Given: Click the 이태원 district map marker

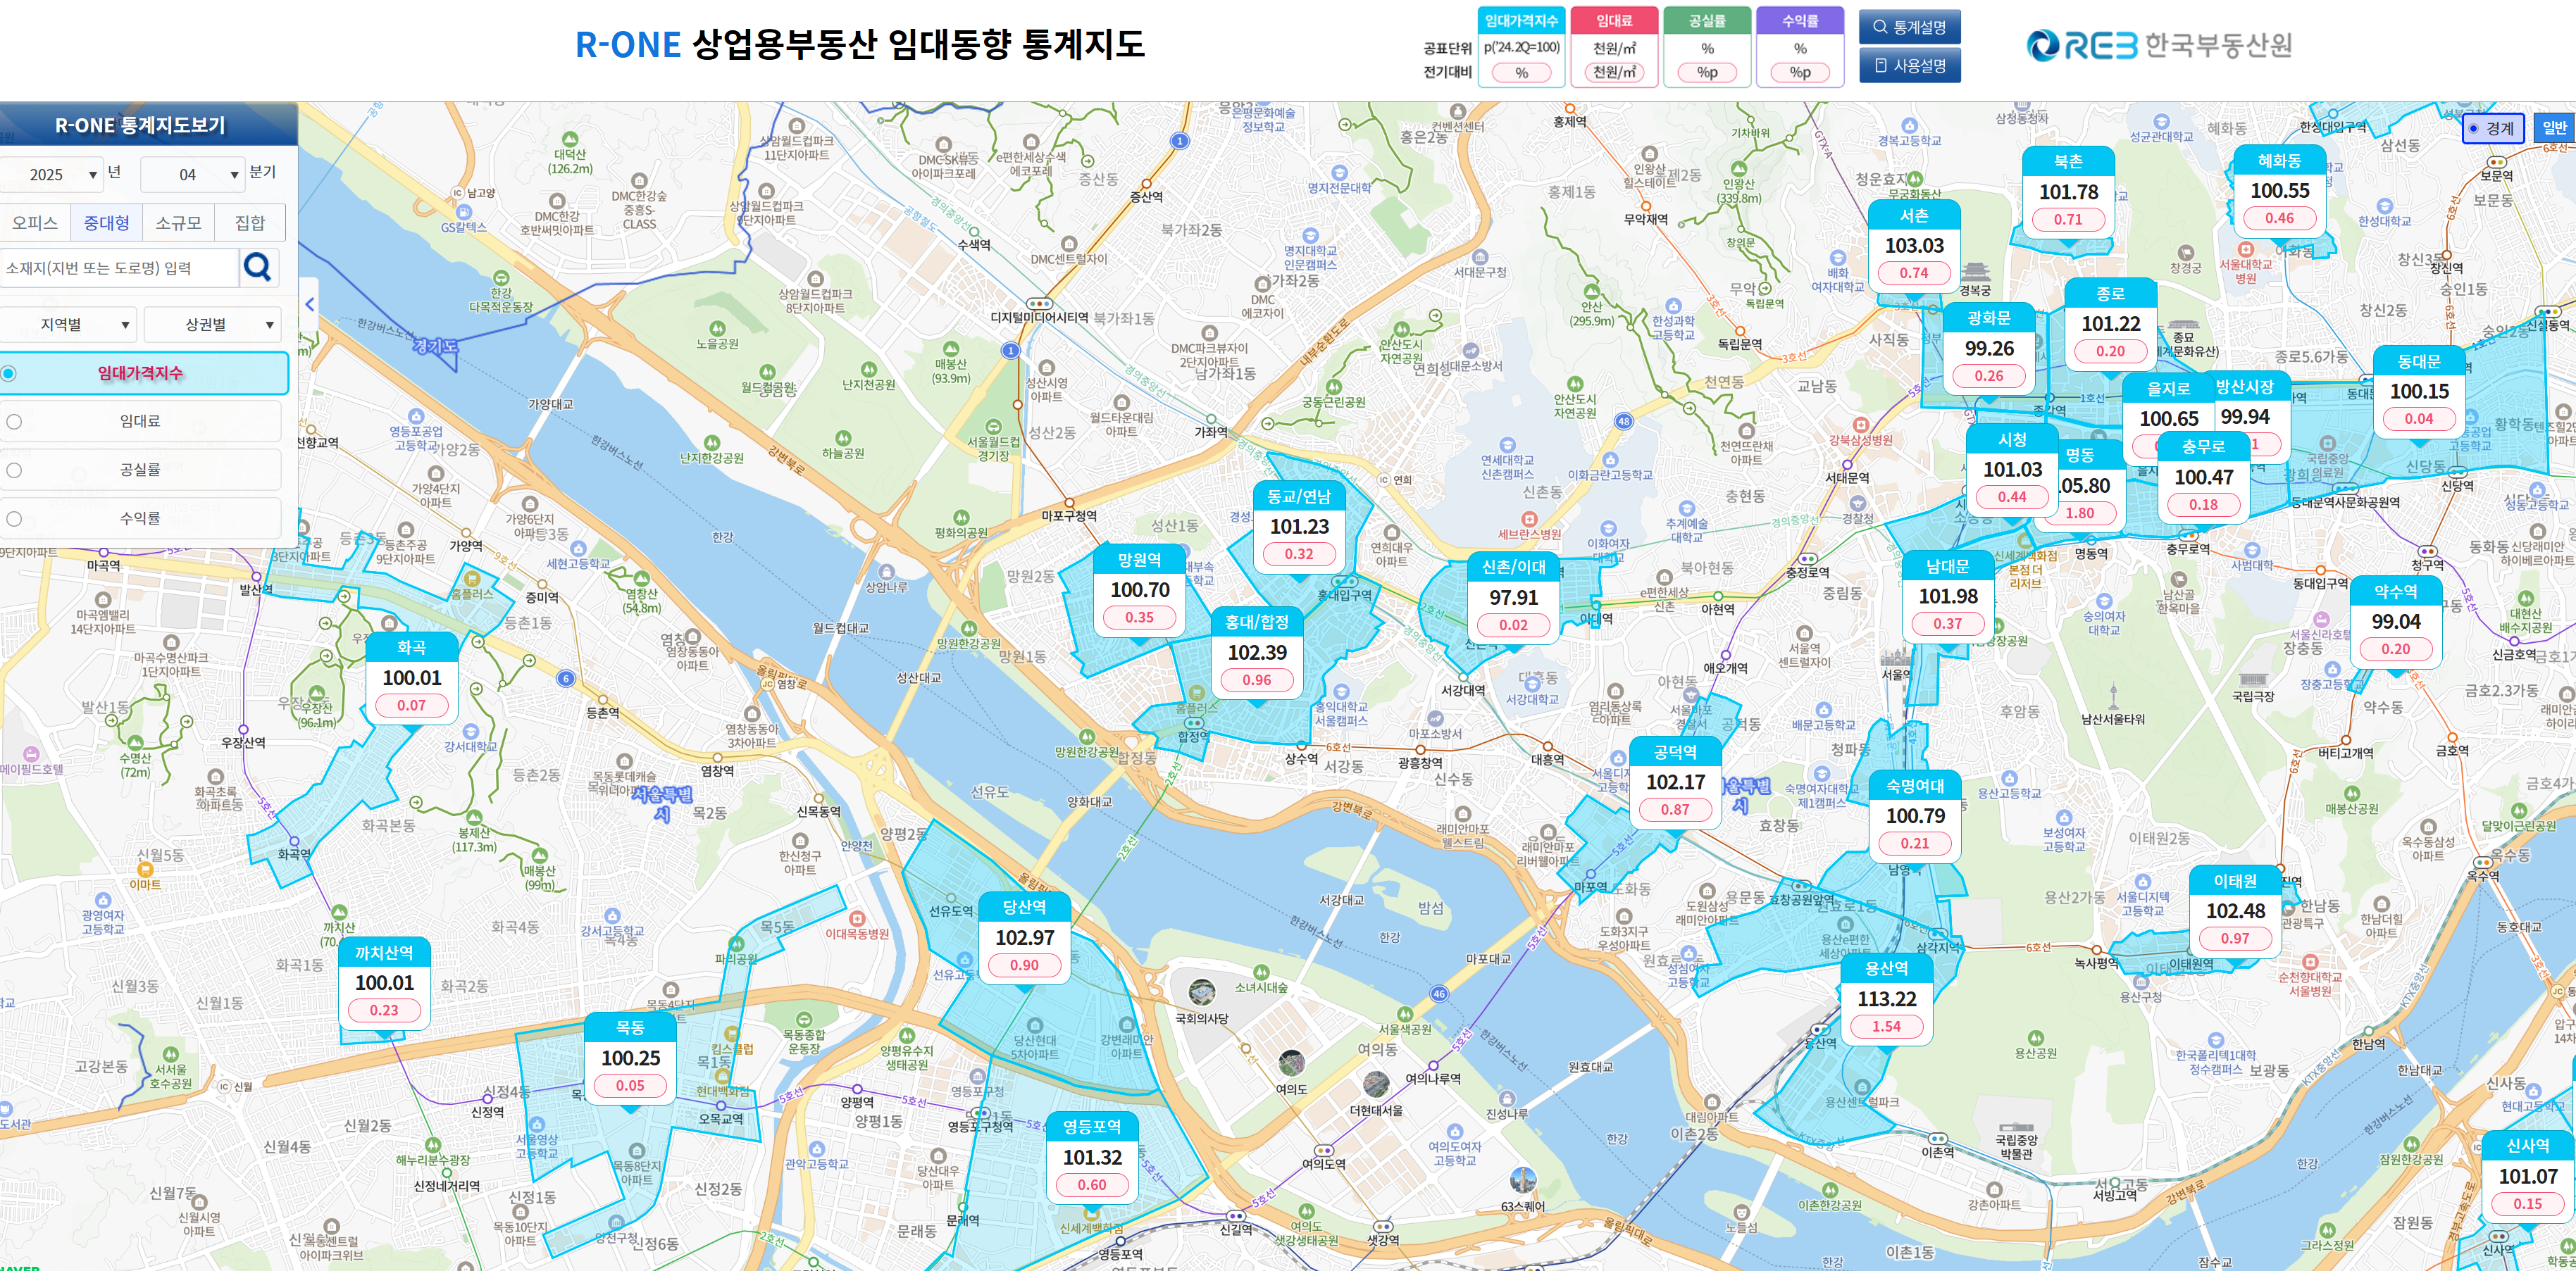Looking at the screenshot, I should click(2235, 909).
